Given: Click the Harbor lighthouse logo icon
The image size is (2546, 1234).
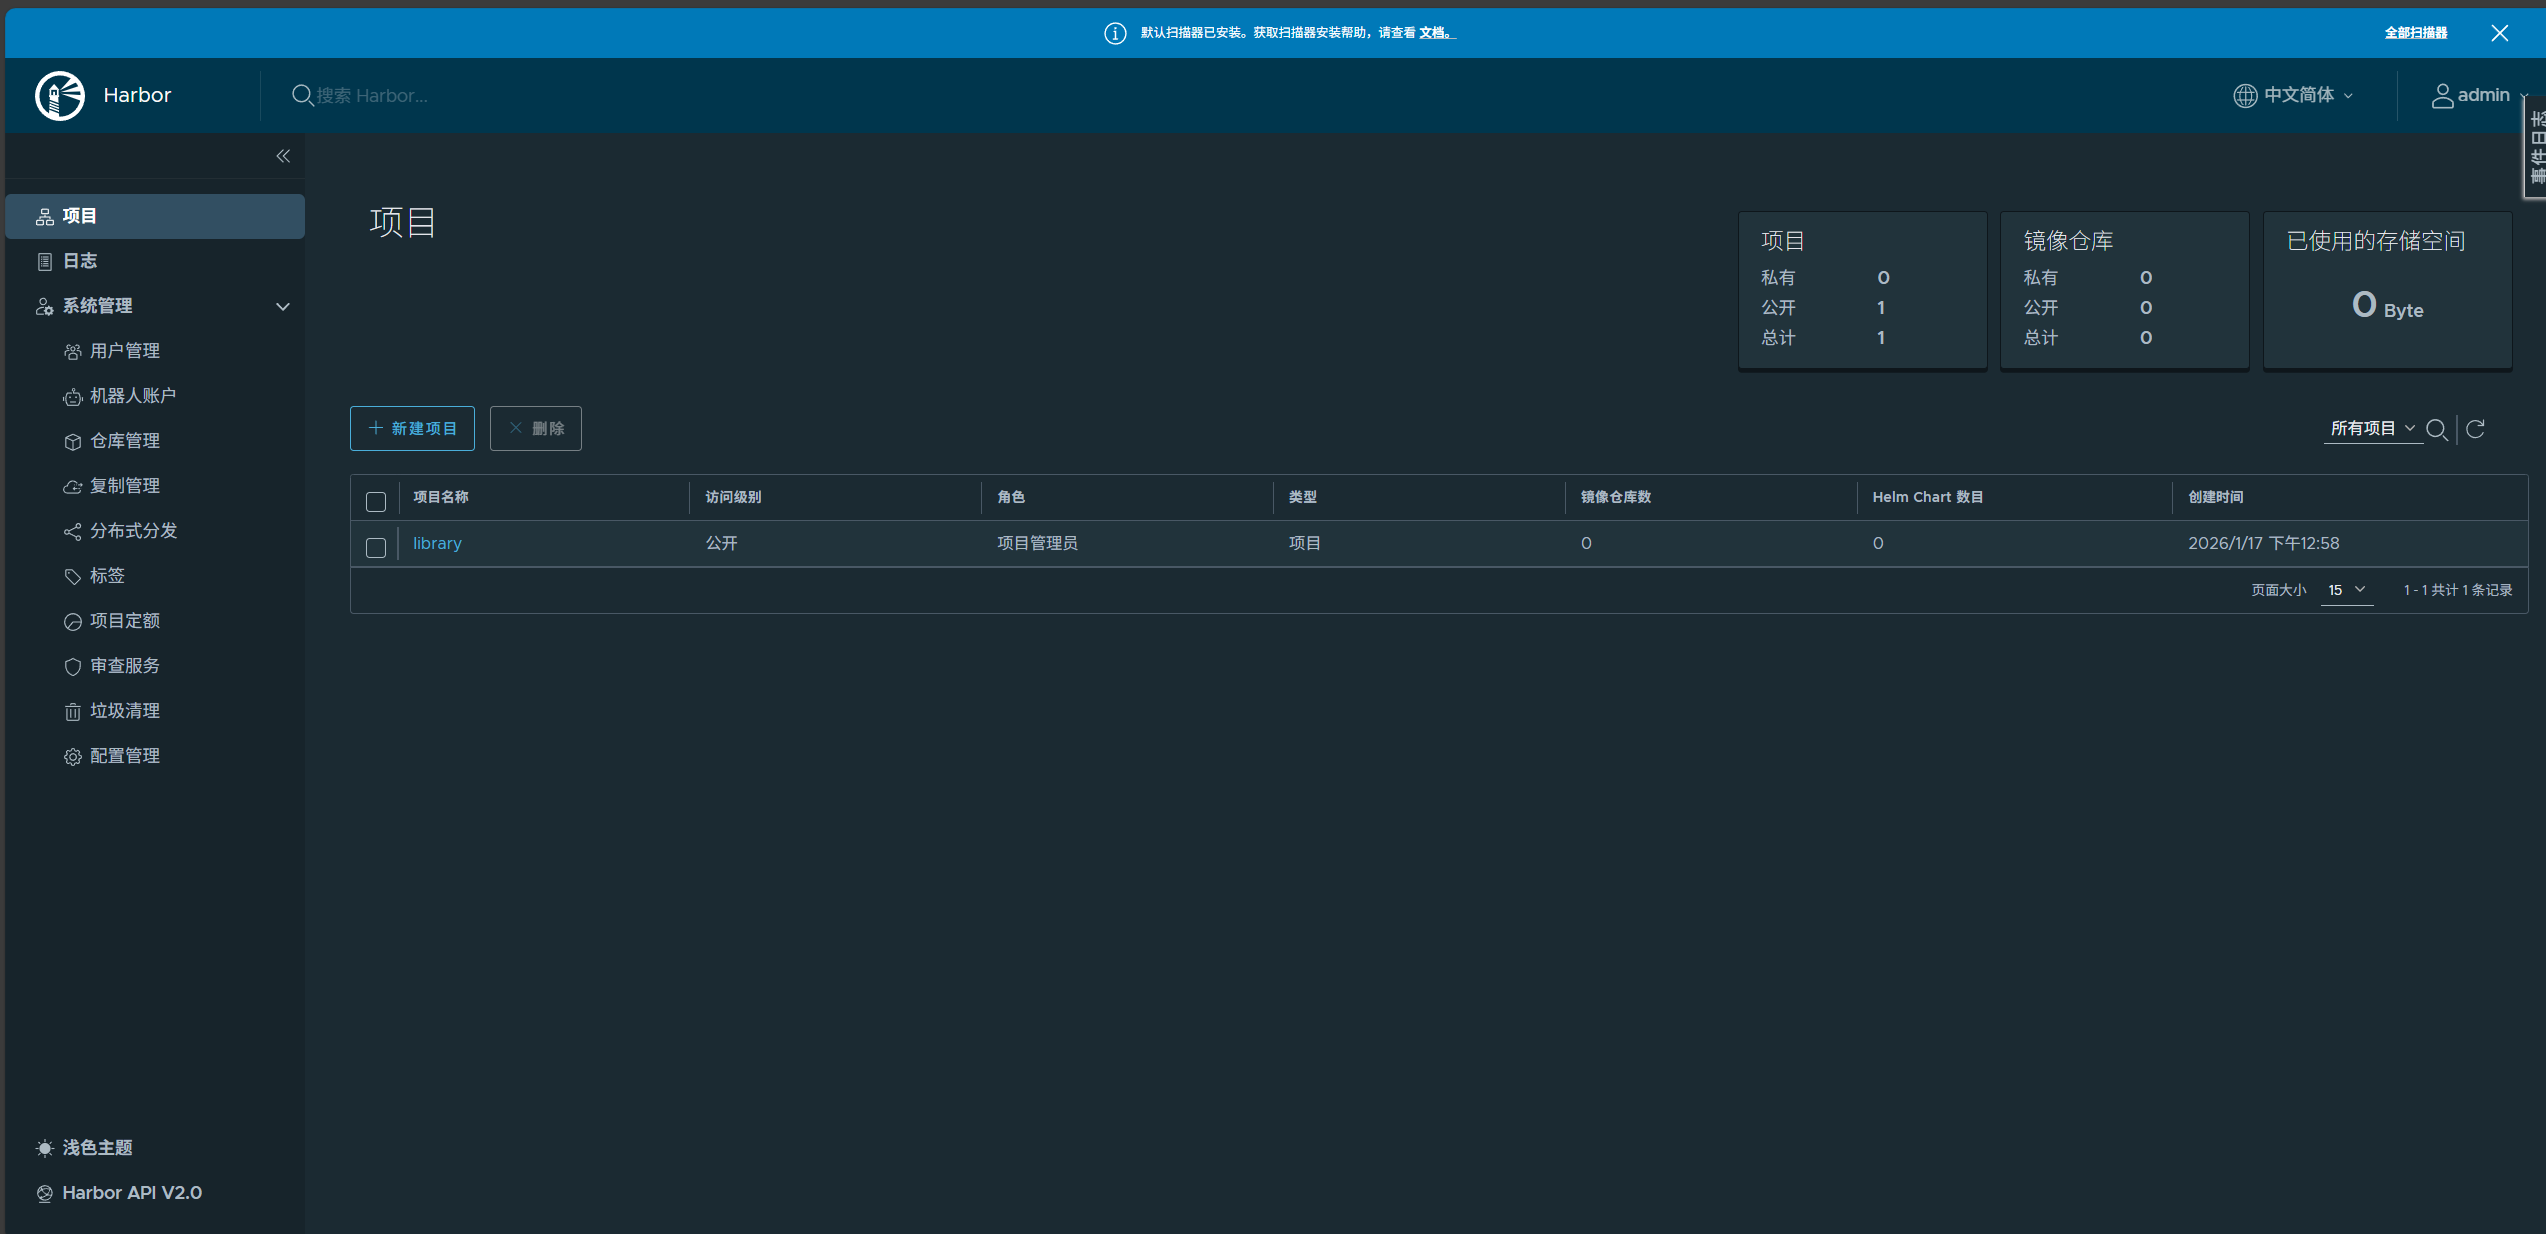Looking at the screenshot, I should click(x=60, y=96).
